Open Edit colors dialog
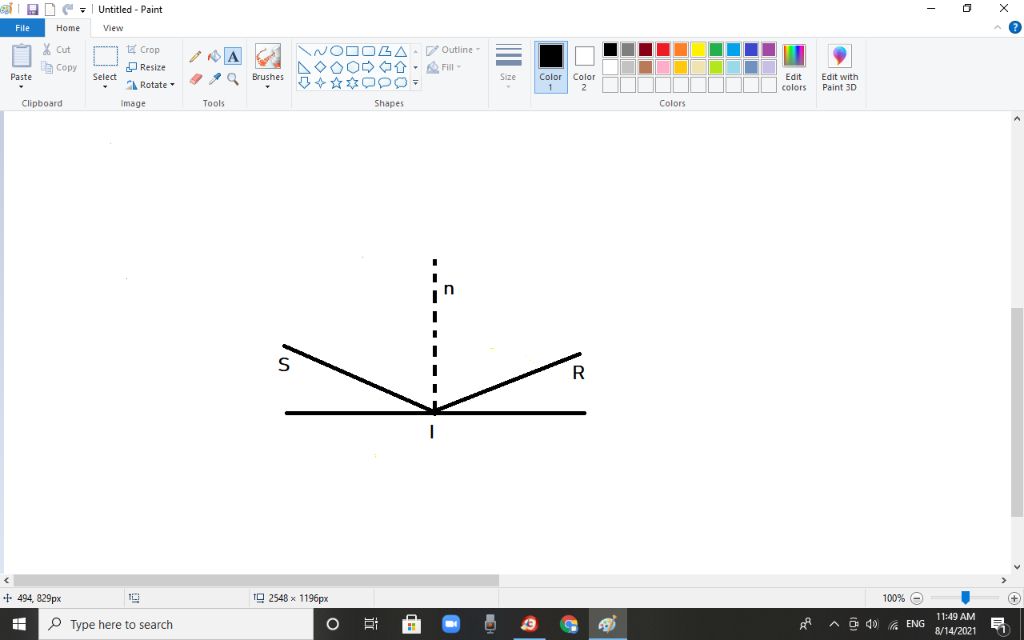The image size is (1024, 640). point(793,67)
